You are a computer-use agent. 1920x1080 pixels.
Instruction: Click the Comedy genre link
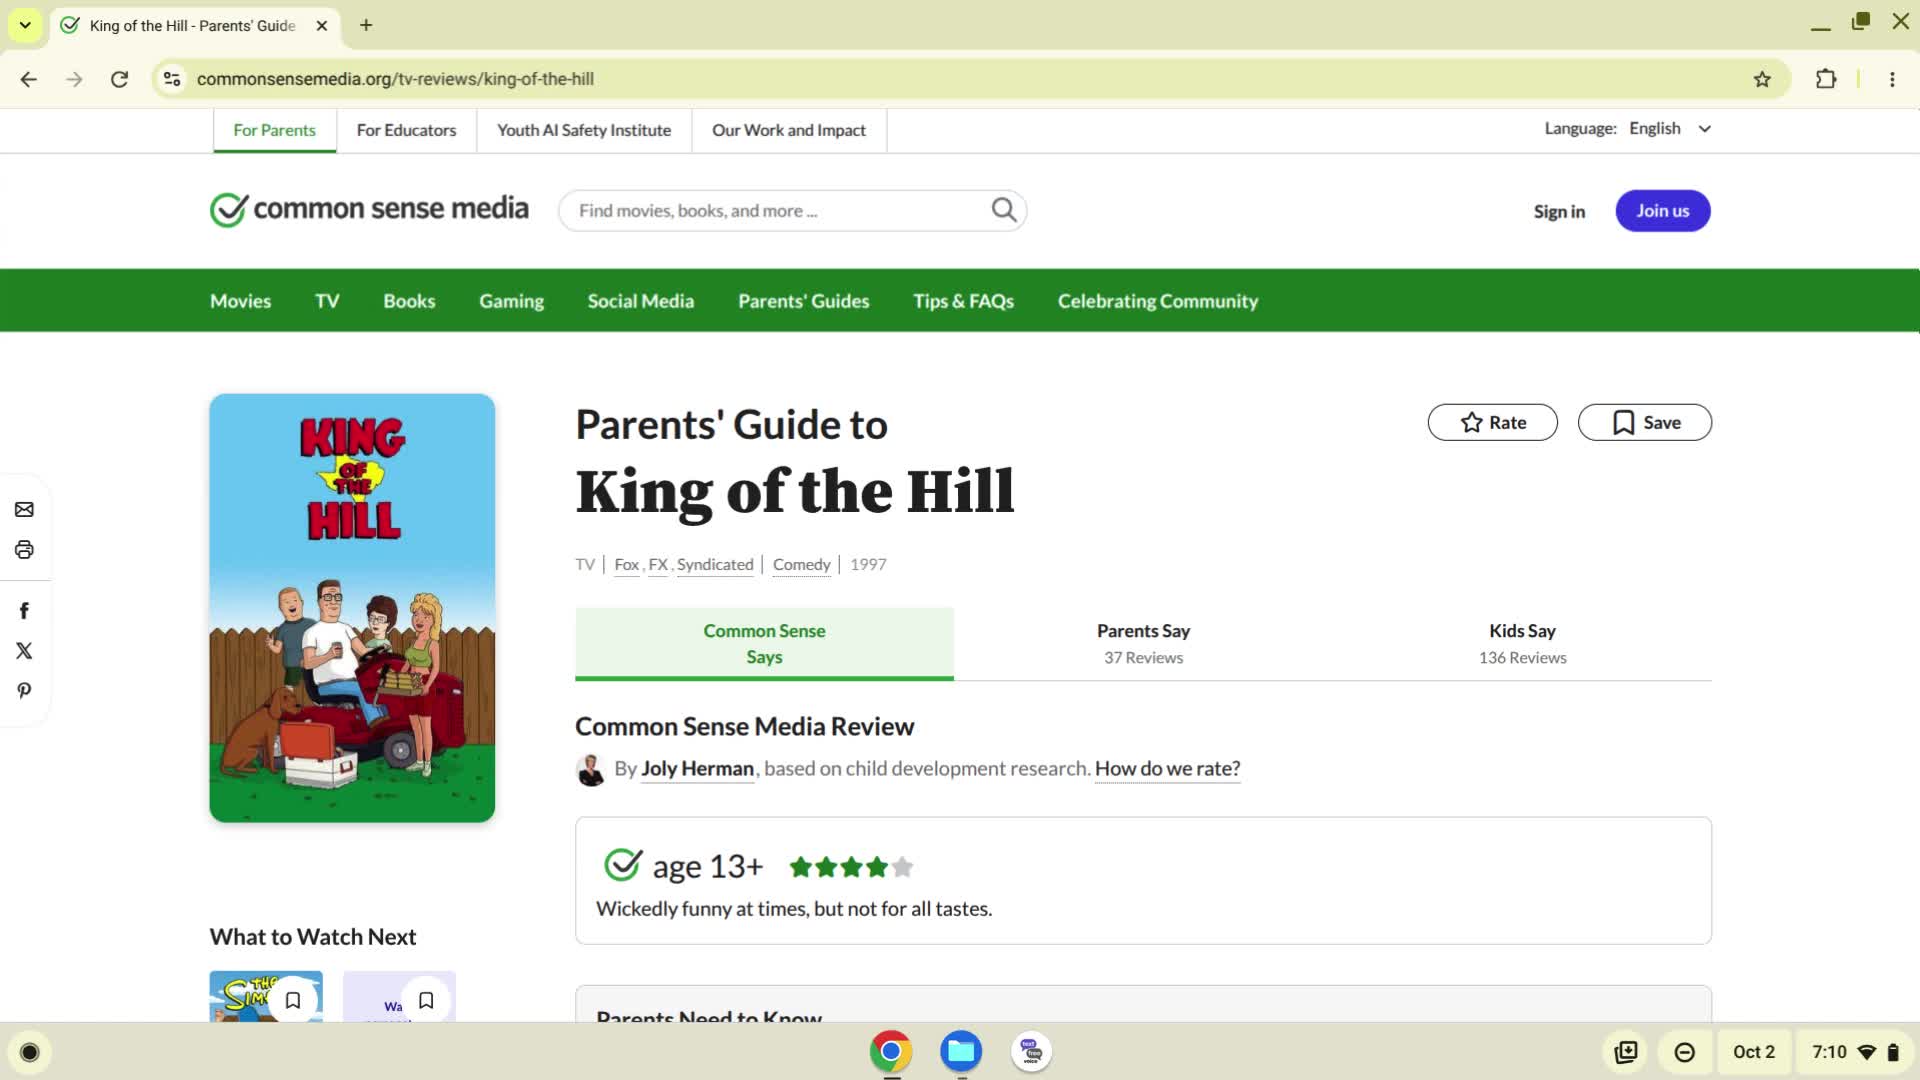[801, 565]
